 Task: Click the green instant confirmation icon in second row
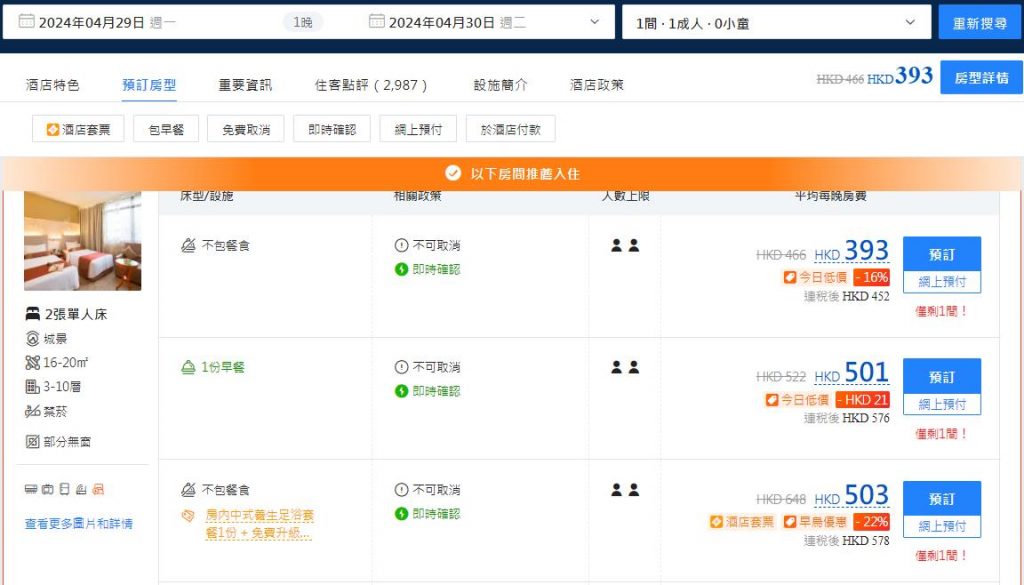pyautogui.click(x=402, y=391)
